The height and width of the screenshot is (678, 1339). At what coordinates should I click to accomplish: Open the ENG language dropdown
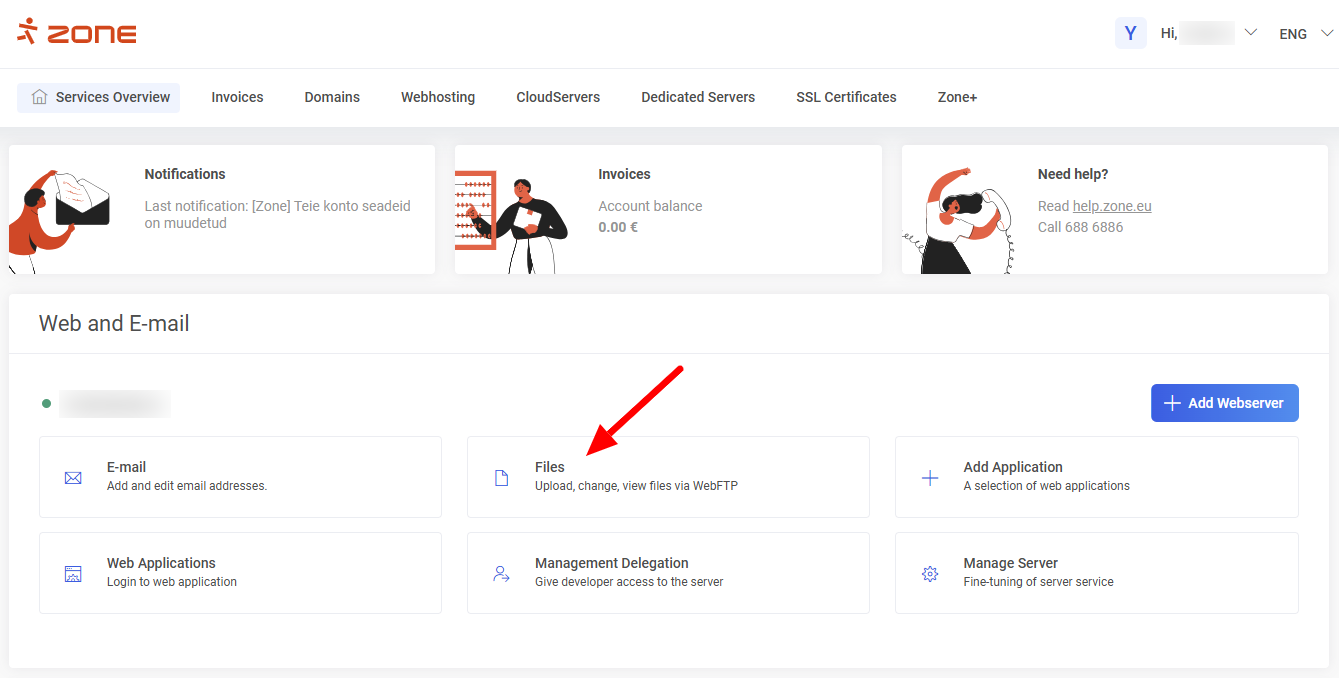coord(1302,33)
